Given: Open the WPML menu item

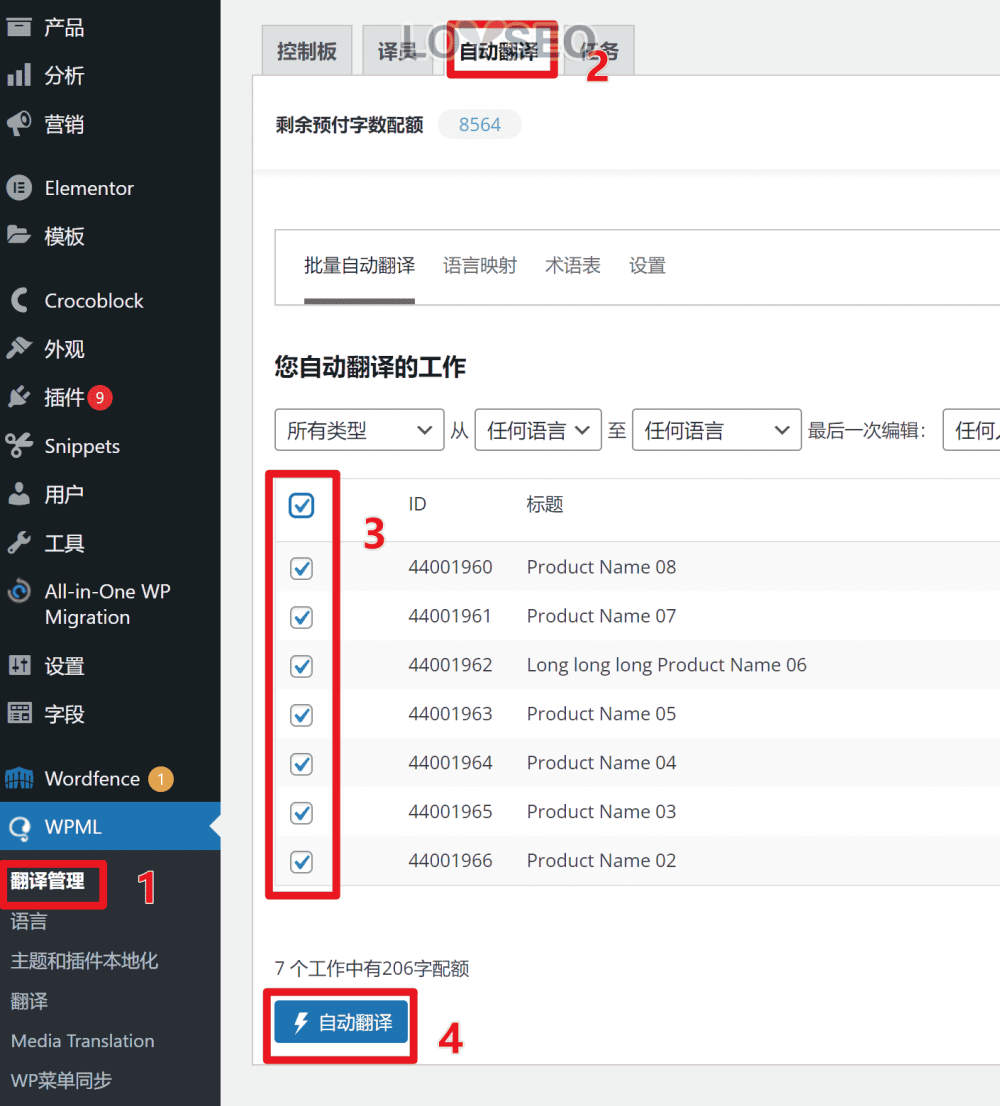Looking at the screenshot, I should pyautogui.click(x=110, y=826).
